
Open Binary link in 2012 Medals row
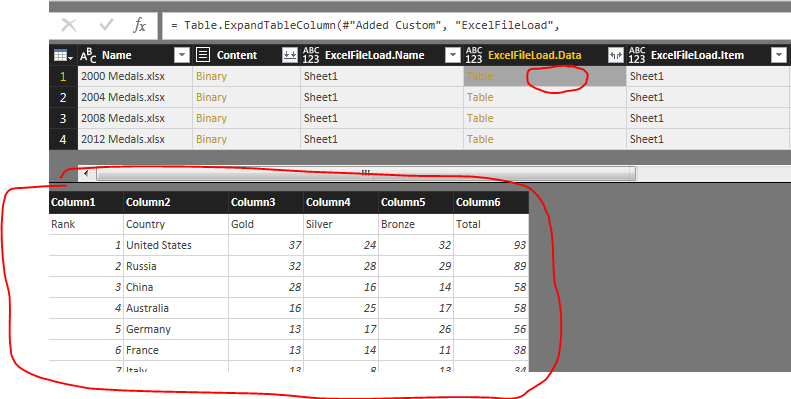pos(211,139)
